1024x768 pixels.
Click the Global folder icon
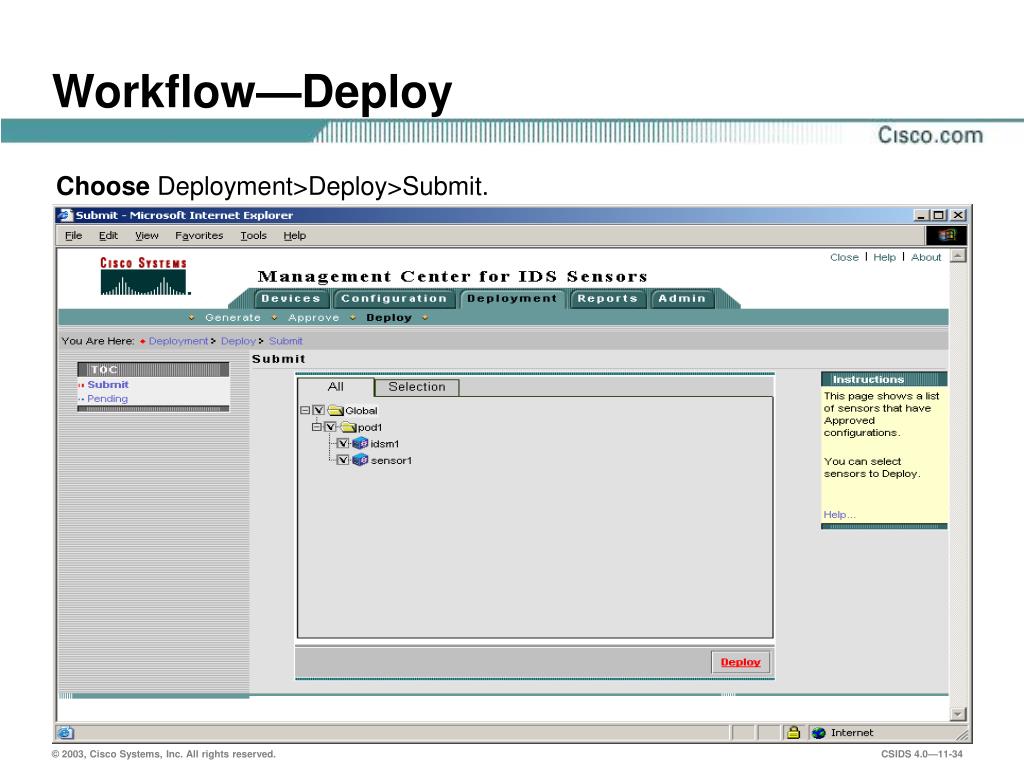[336, 411]
